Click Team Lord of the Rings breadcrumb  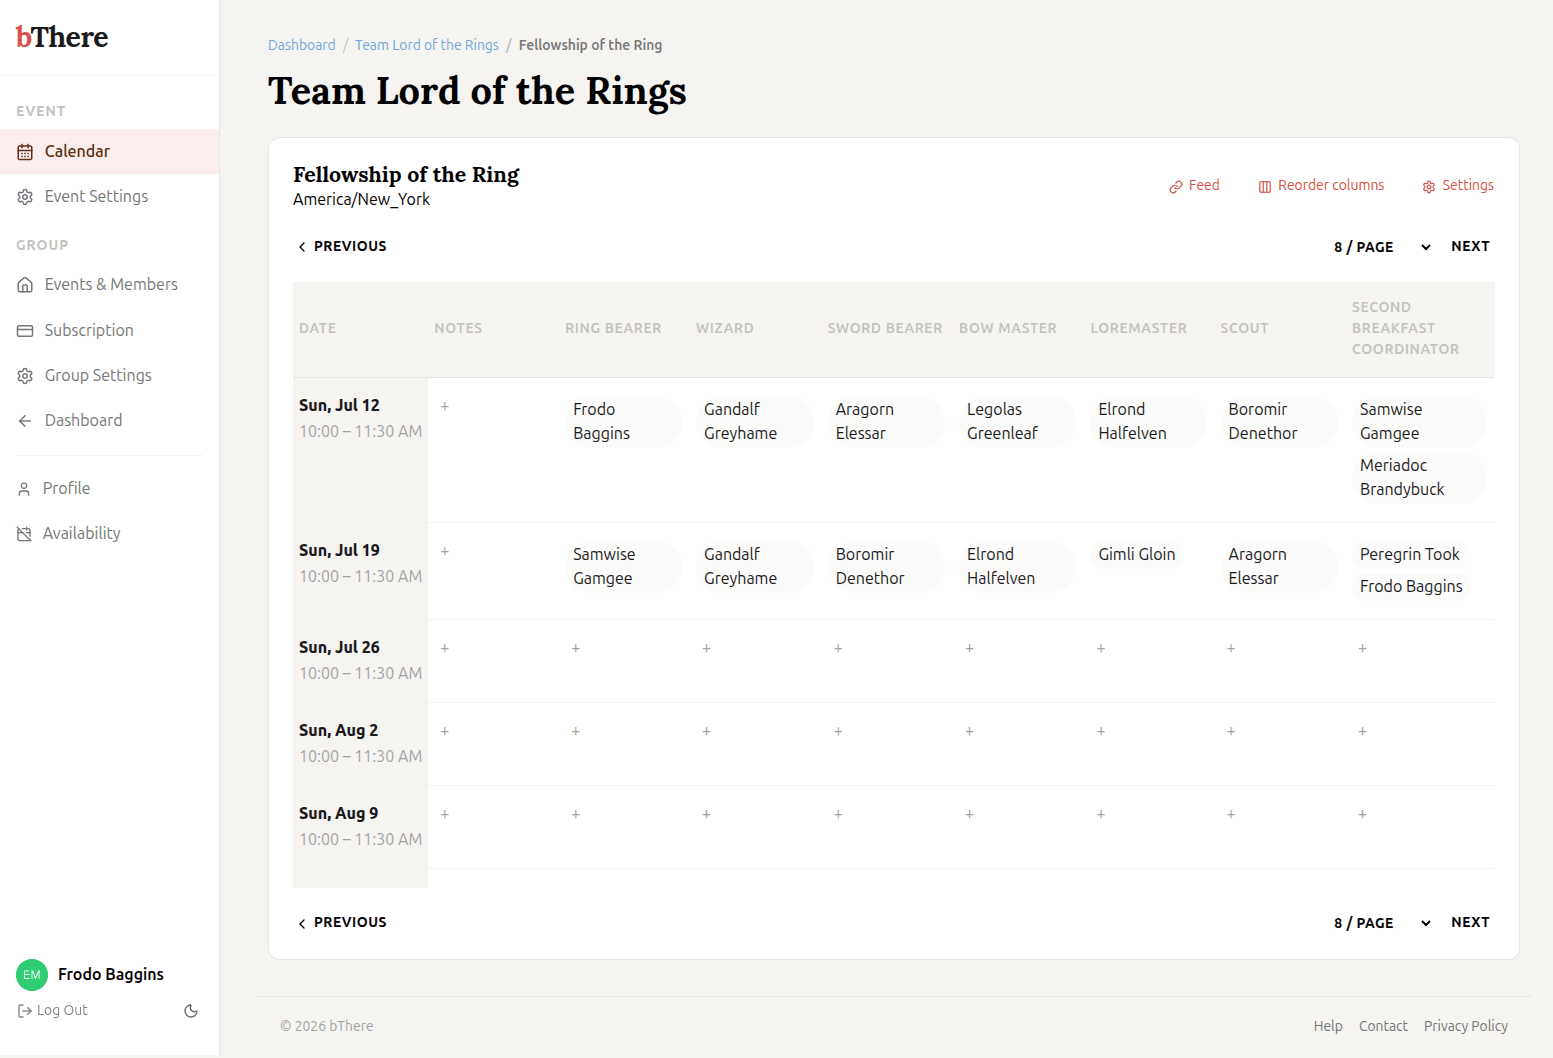(427, 45)
